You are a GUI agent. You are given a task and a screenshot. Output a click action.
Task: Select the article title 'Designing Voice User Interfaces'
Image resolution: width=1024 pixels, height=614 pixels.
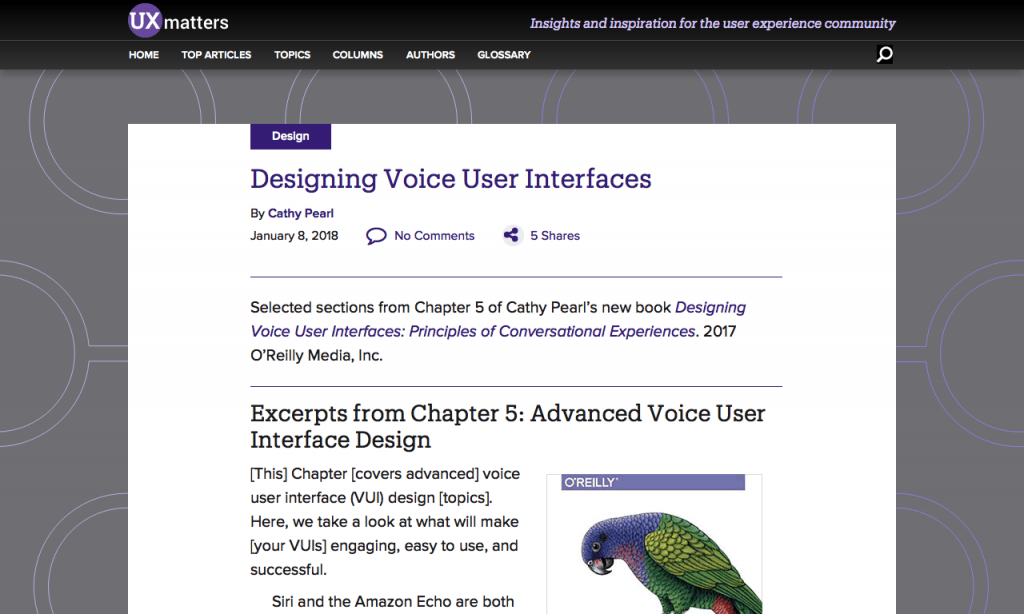click(x=450, y=179)
